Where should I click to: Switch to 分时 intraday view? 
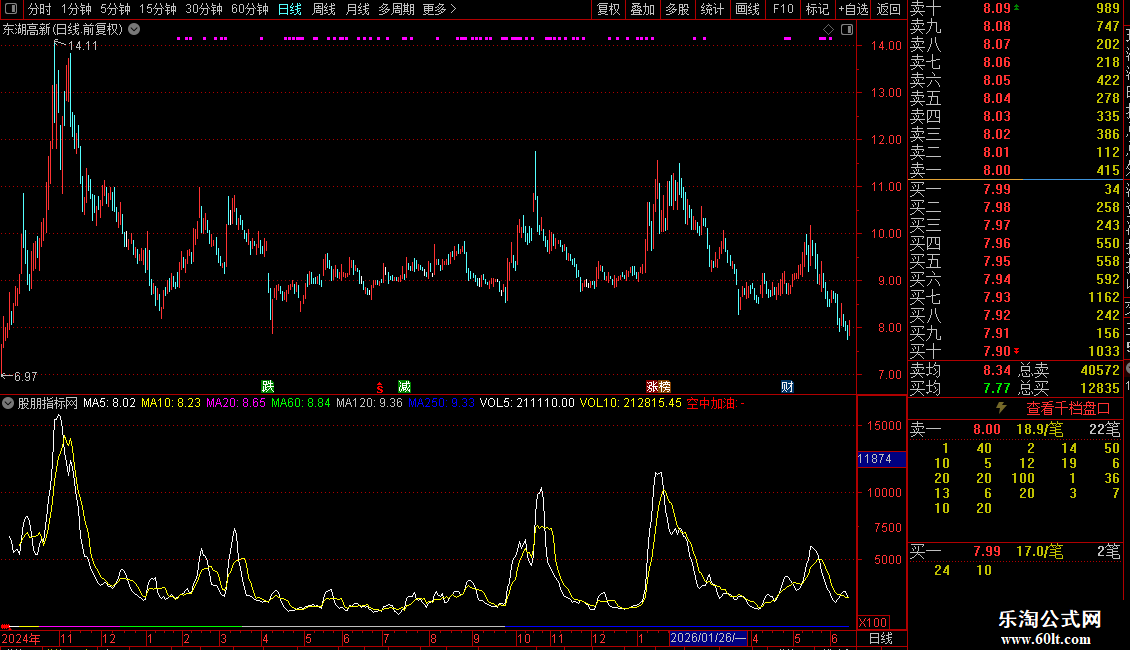40,9
